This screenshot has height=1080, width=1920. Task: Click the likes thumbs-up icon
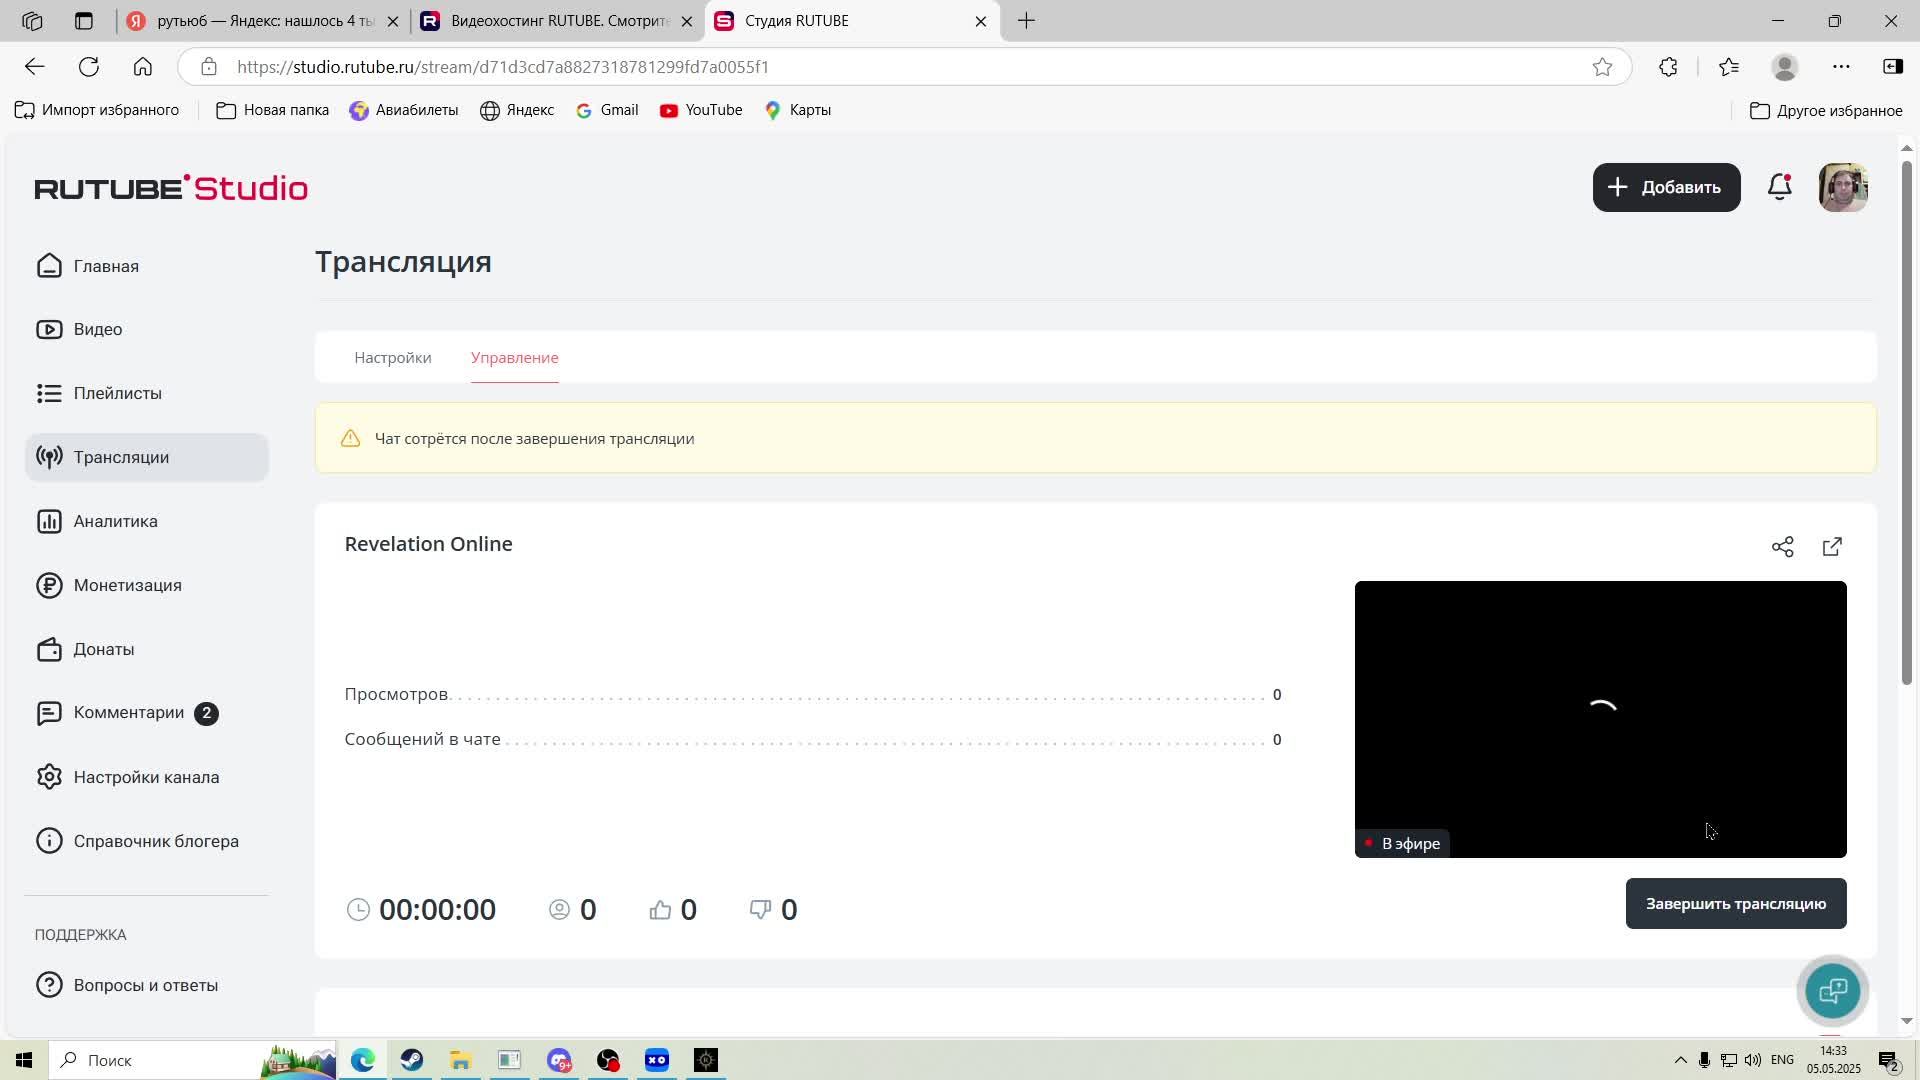coord(660,910)
